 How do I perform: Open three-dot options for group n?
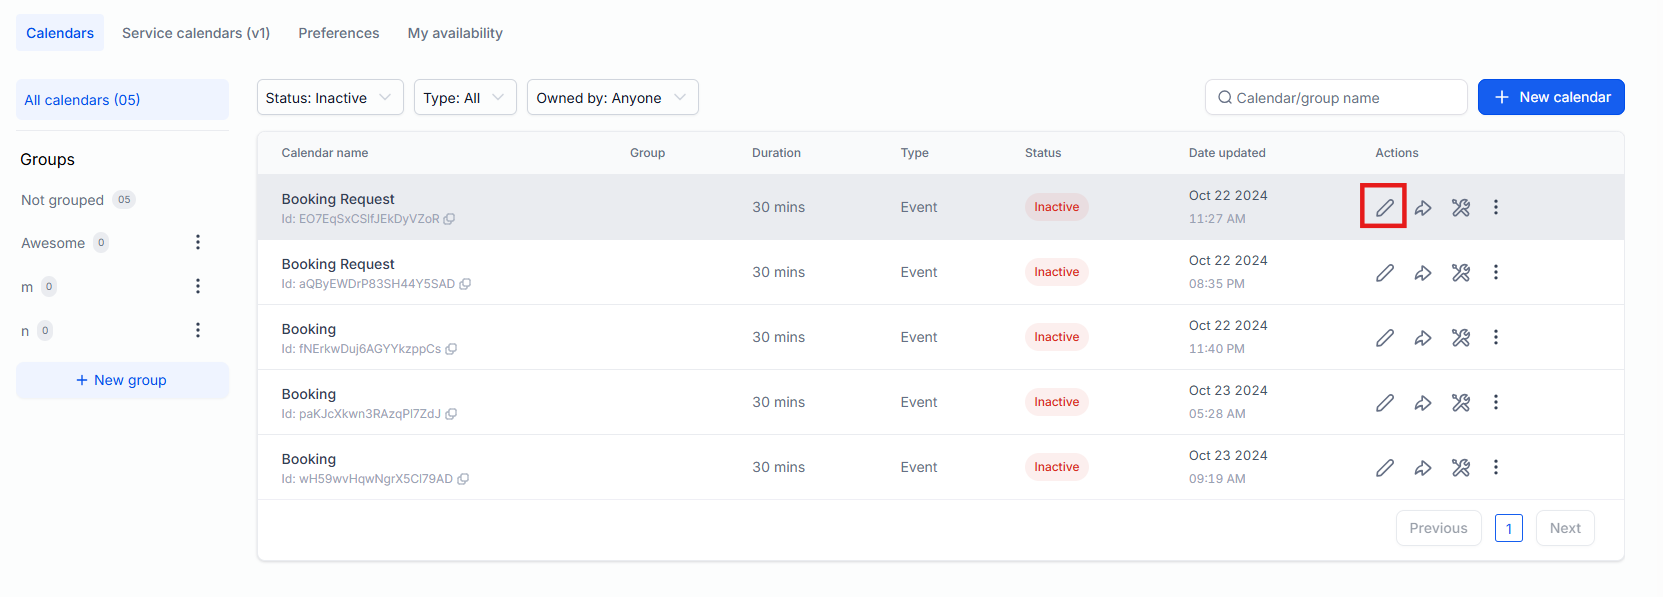(198, 330)
